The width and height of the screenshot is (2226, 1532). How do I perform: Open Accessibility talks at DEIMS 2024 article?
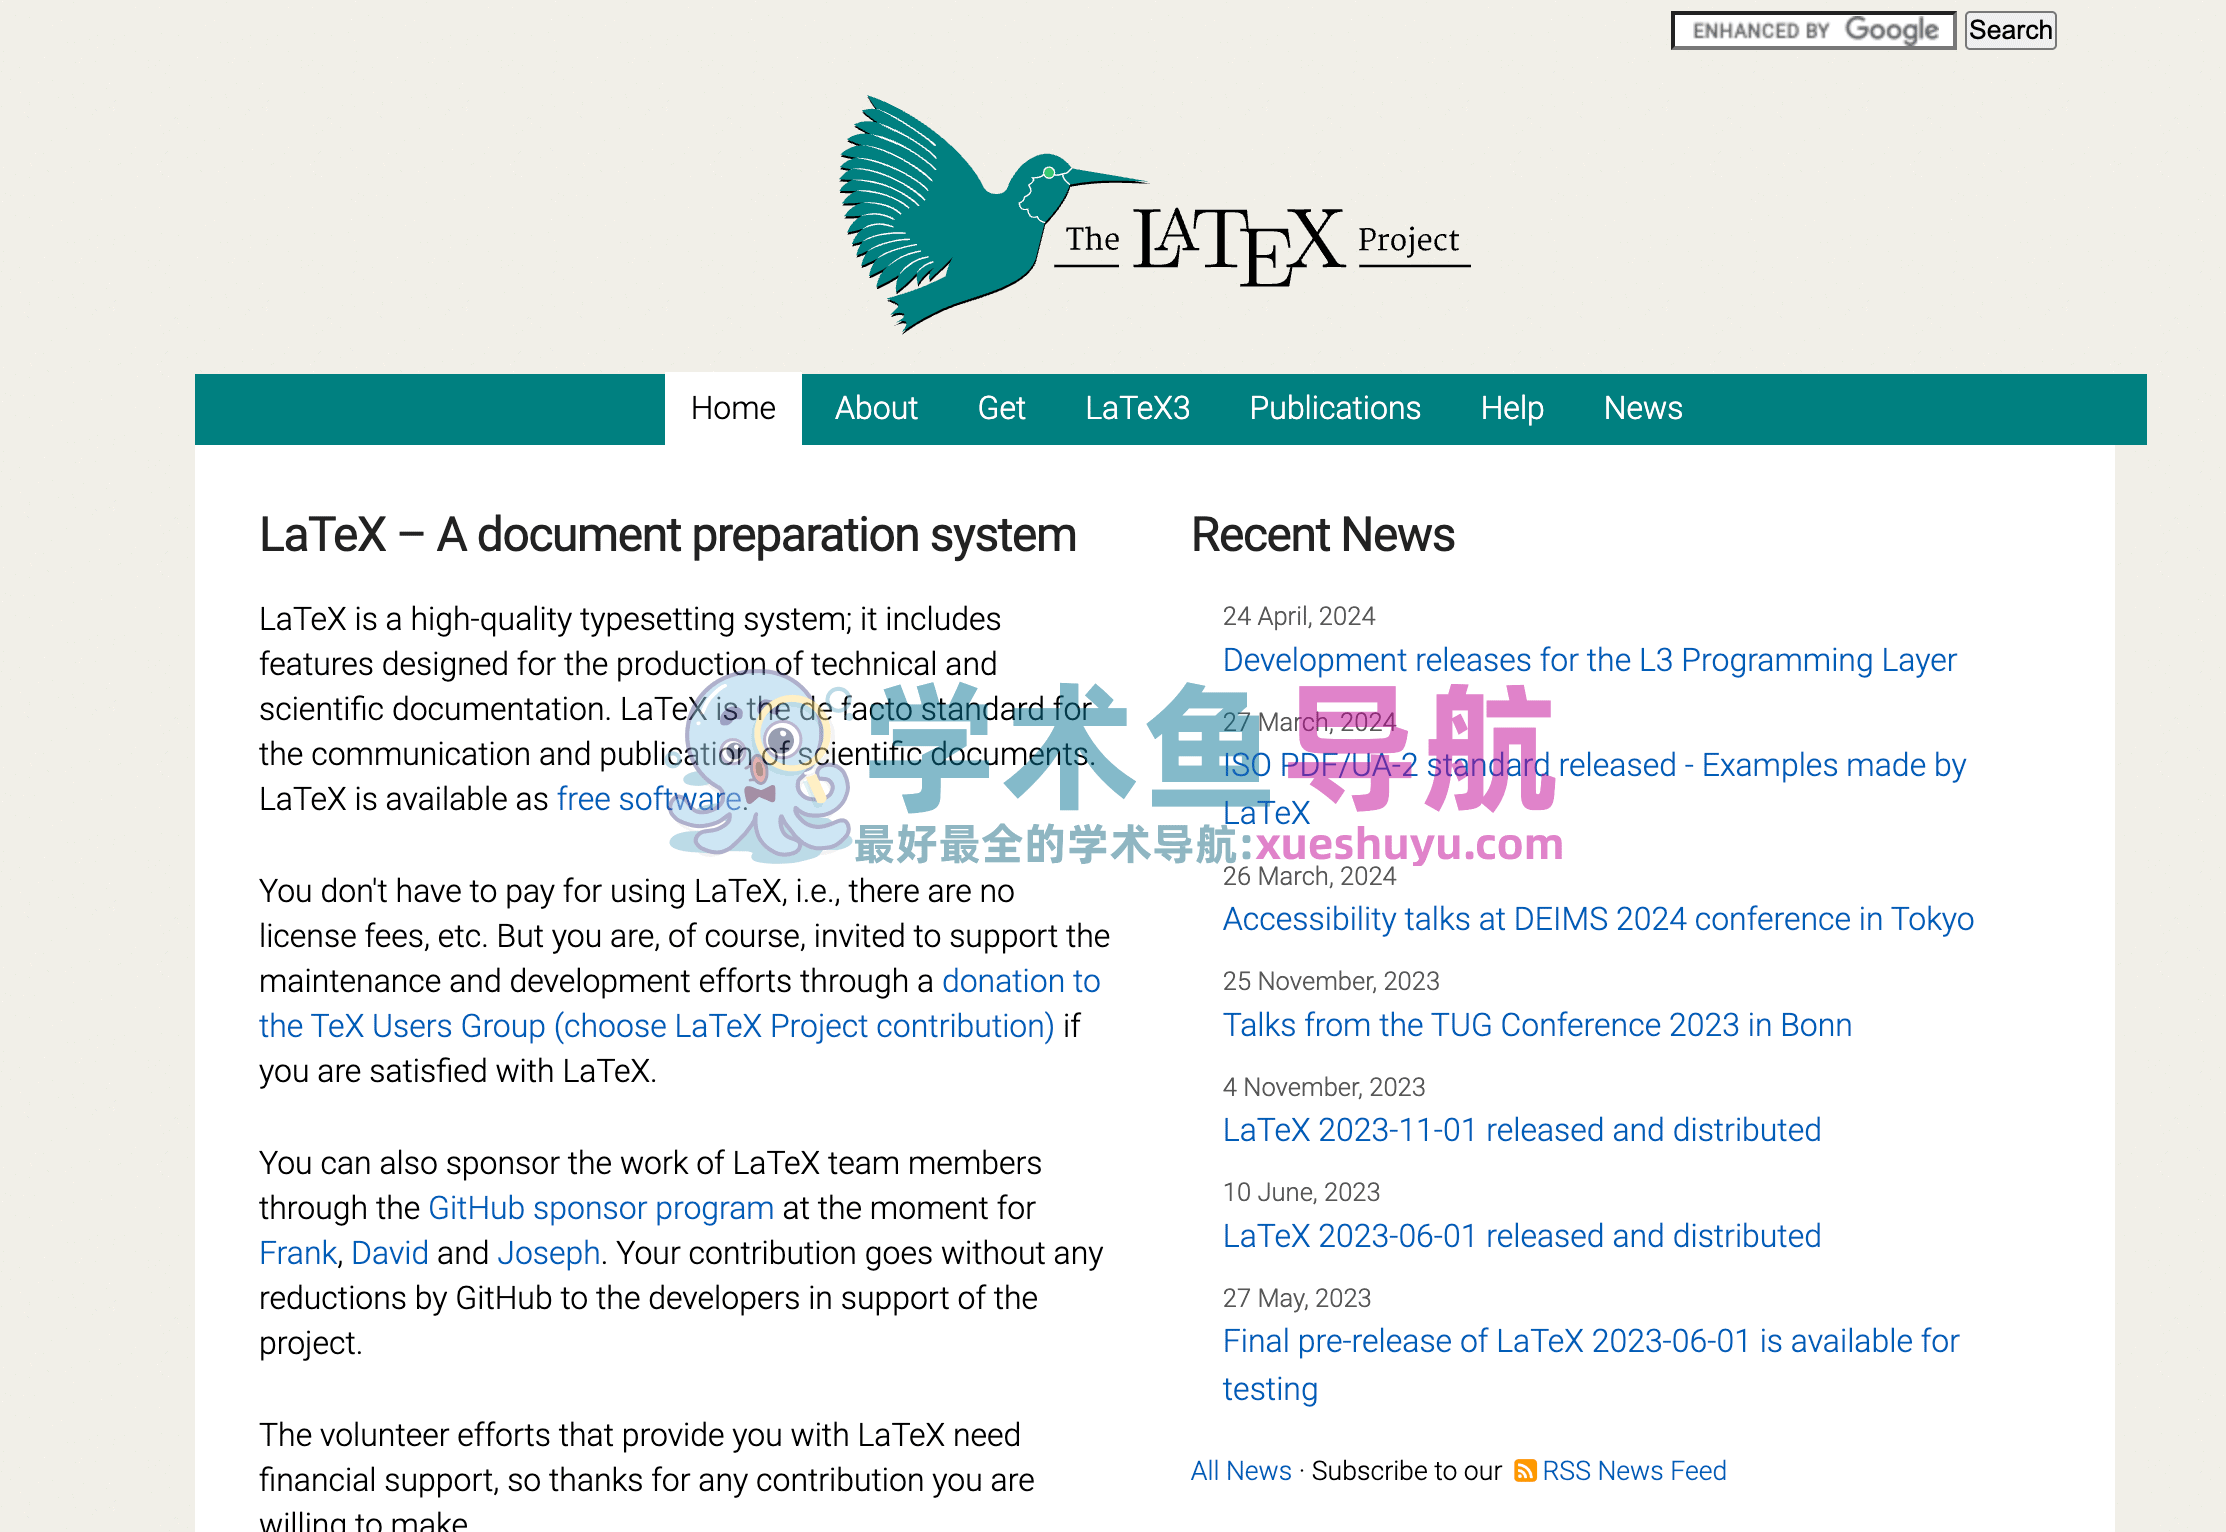point(1597,919)
